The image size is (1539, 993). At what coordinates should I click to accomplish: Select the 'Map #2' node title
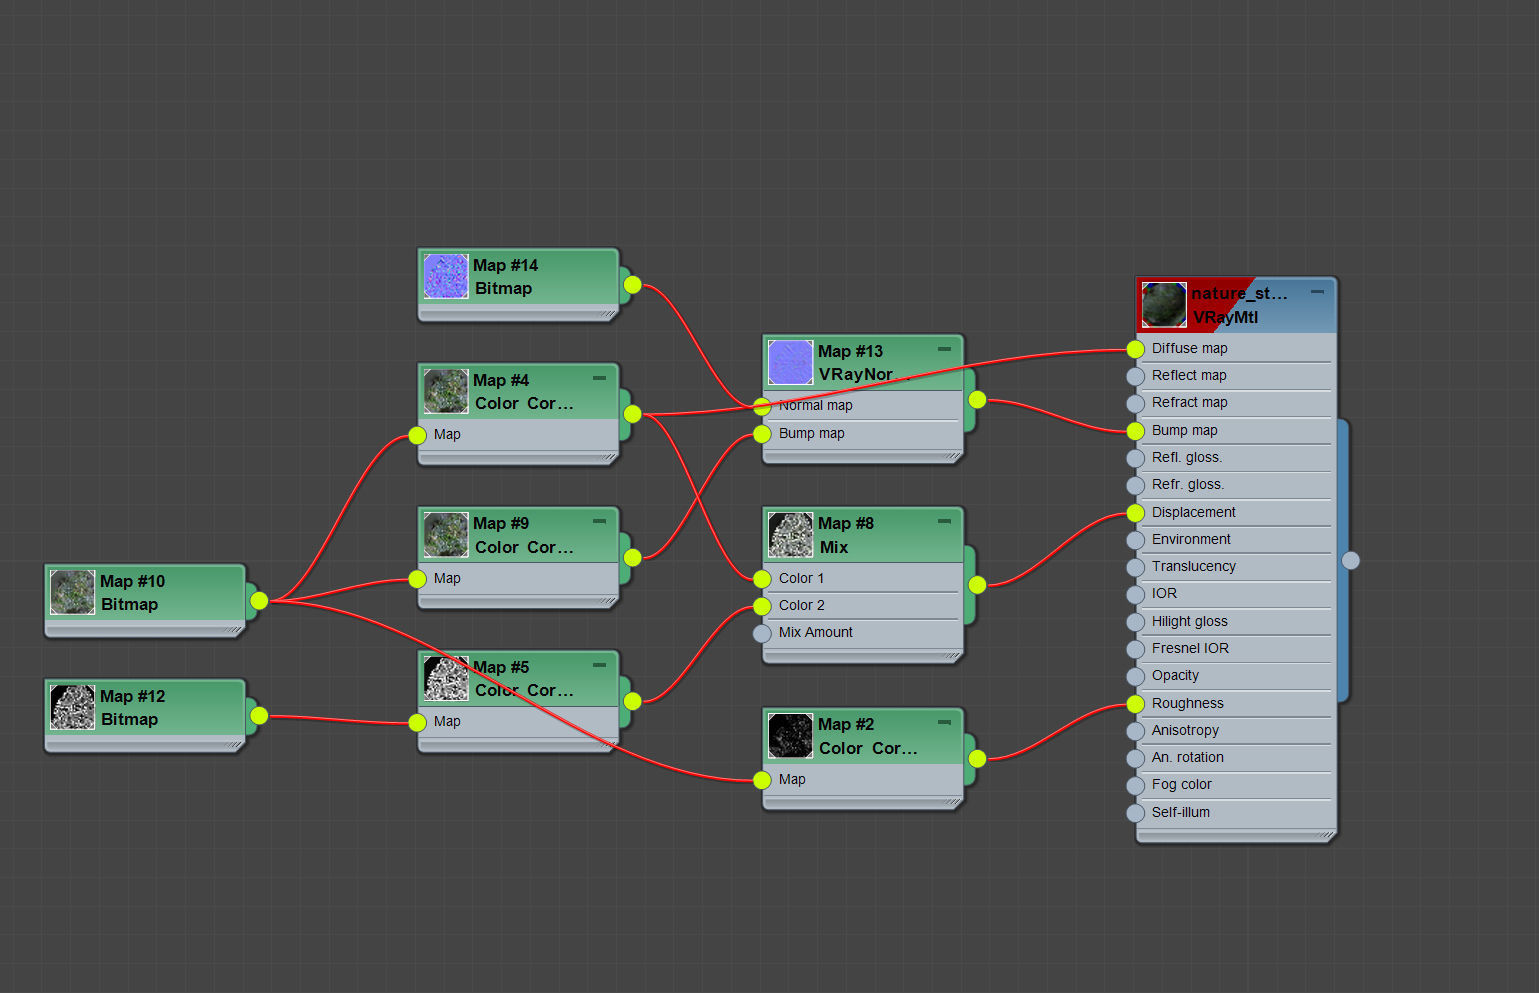pos(846,724)
